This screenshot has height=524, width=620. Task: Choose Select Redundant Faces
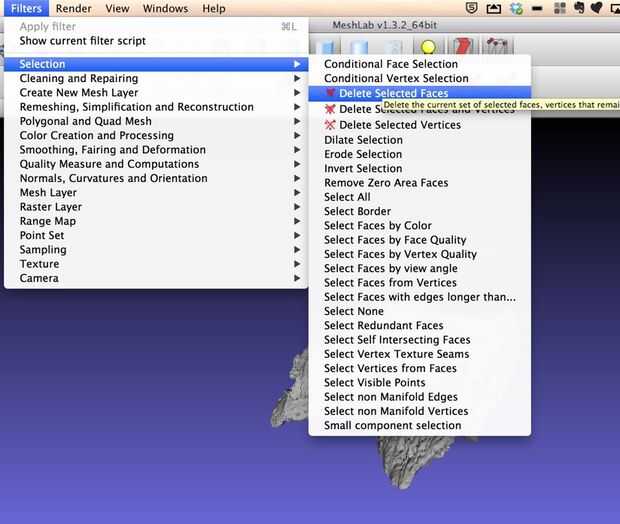[420, 325]
